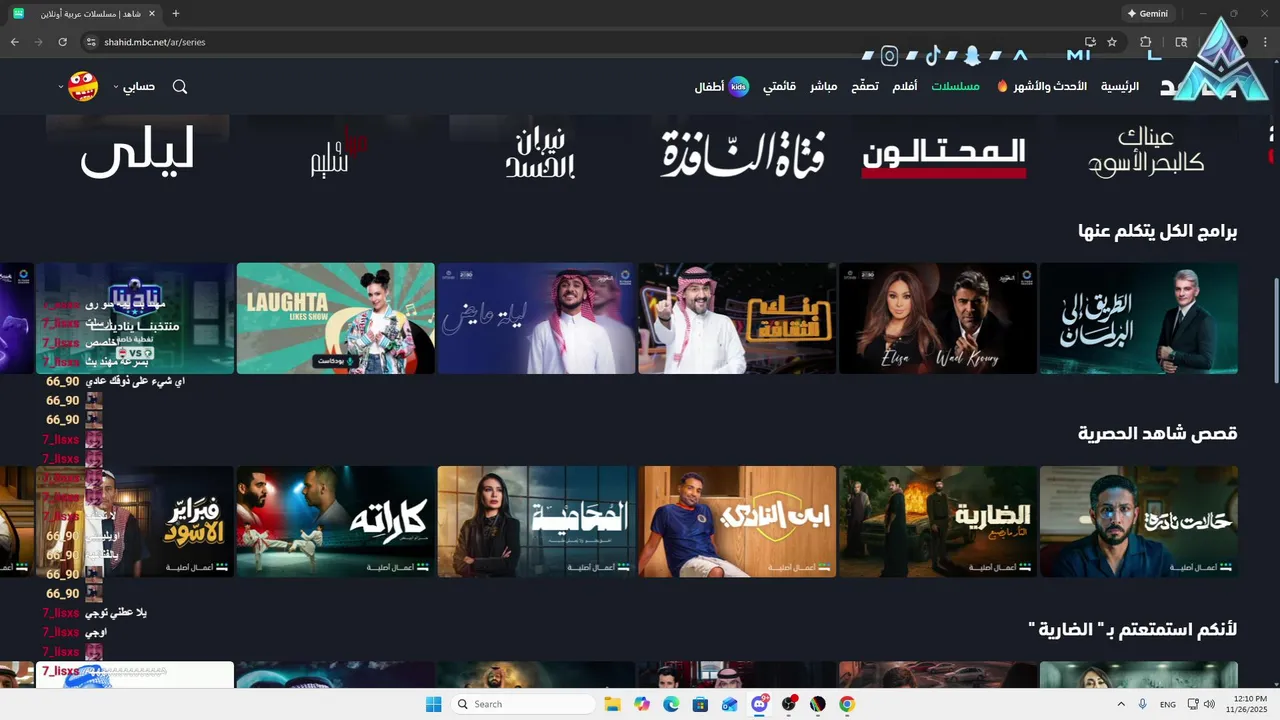Open the Shahid search icon

pos(180,87)
